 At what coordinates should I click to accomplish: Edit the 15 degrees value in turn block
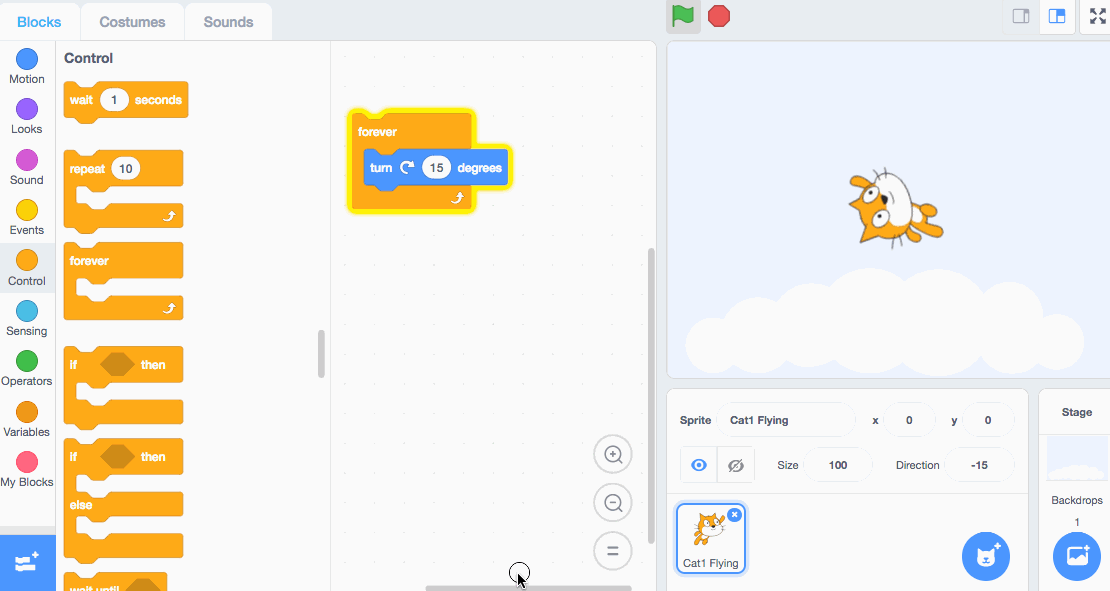(436, 168)
